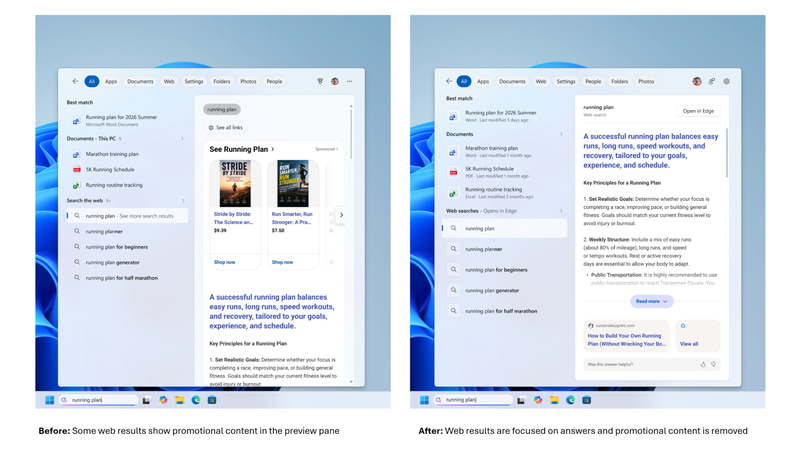Expand 'Web searches - Opens in Edge' section
This screenshot has width=800, height=450.
(561, 211)
